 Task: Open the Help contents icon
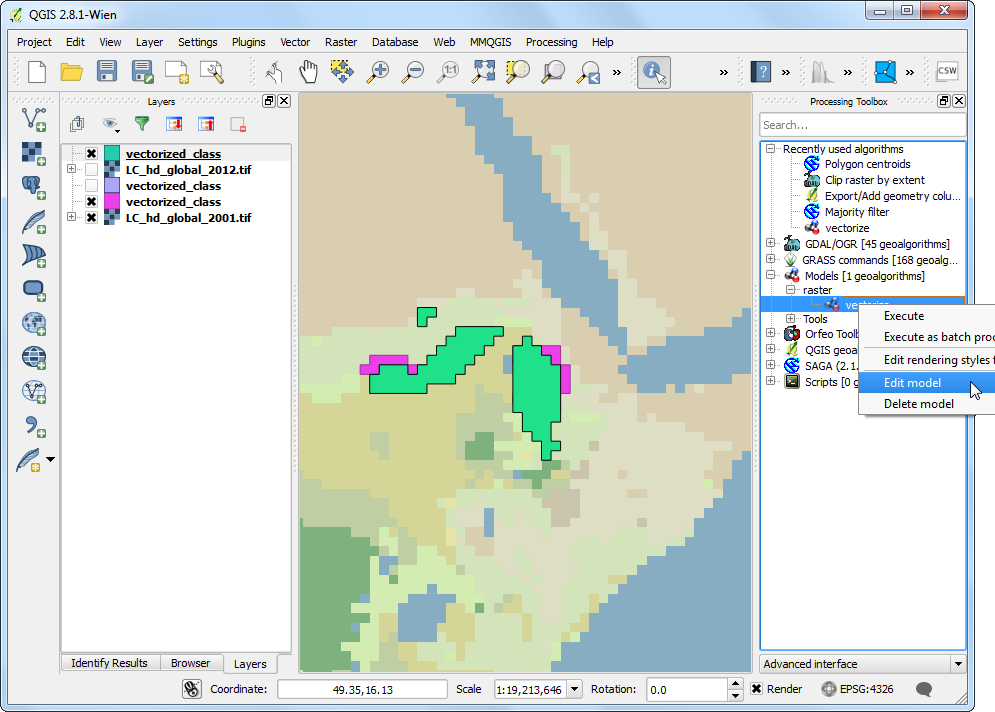760,72
